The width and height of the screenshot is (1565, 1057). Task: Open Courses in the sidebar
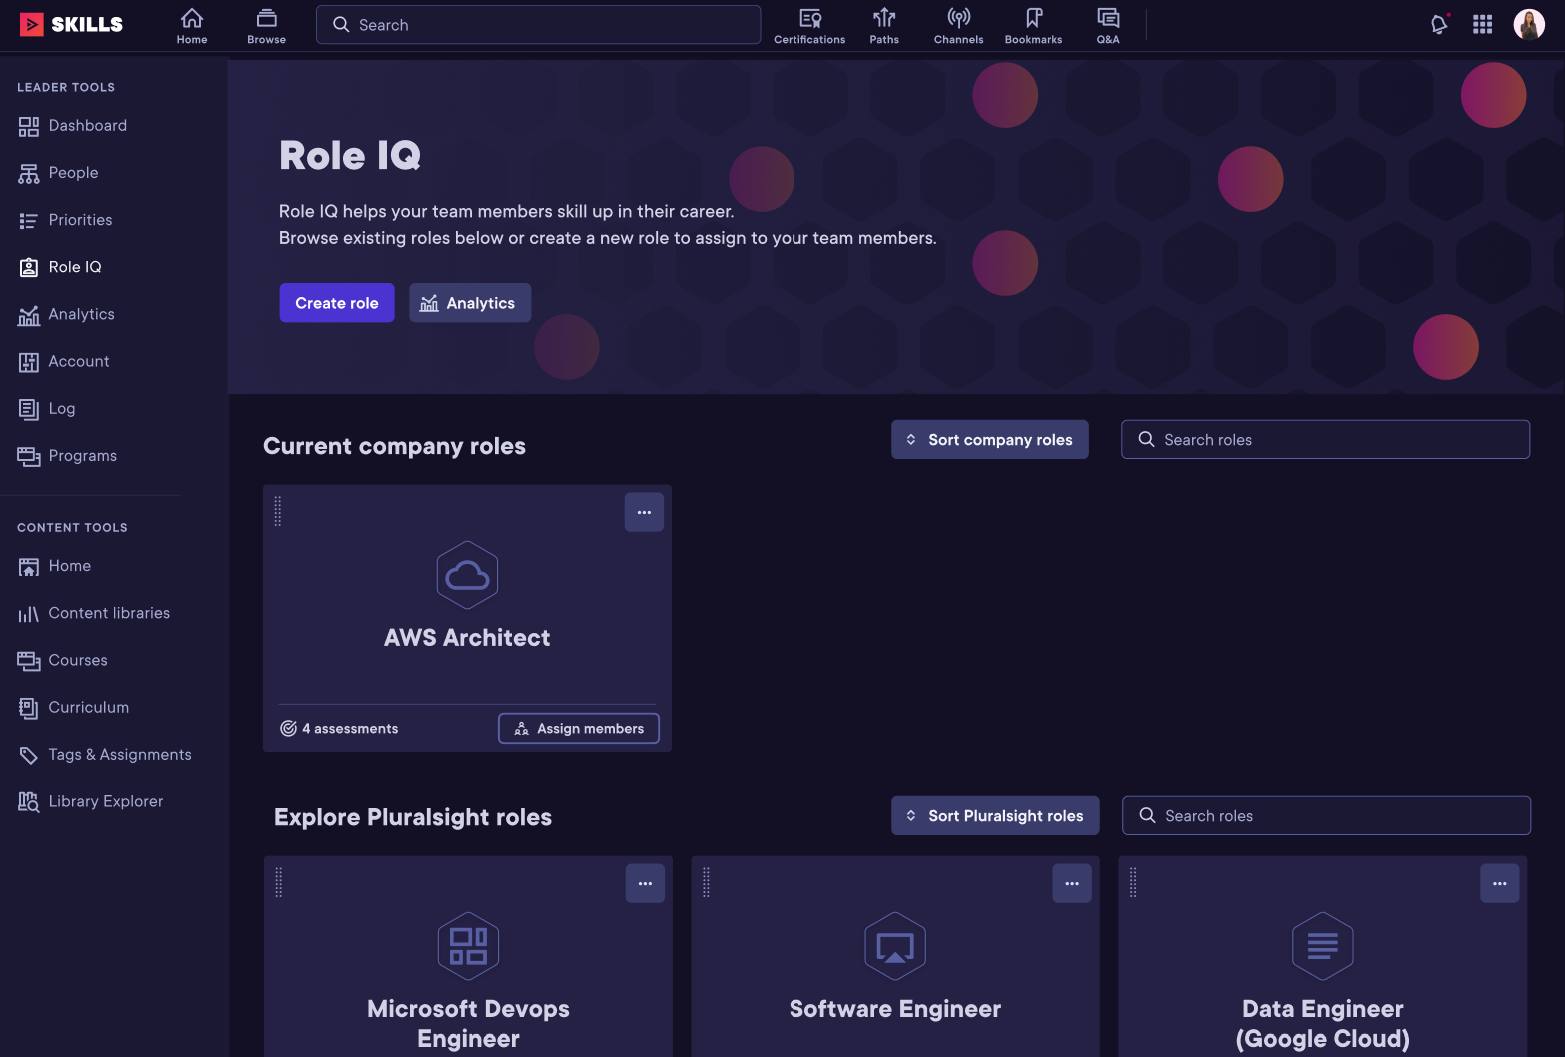coord(62,660)
